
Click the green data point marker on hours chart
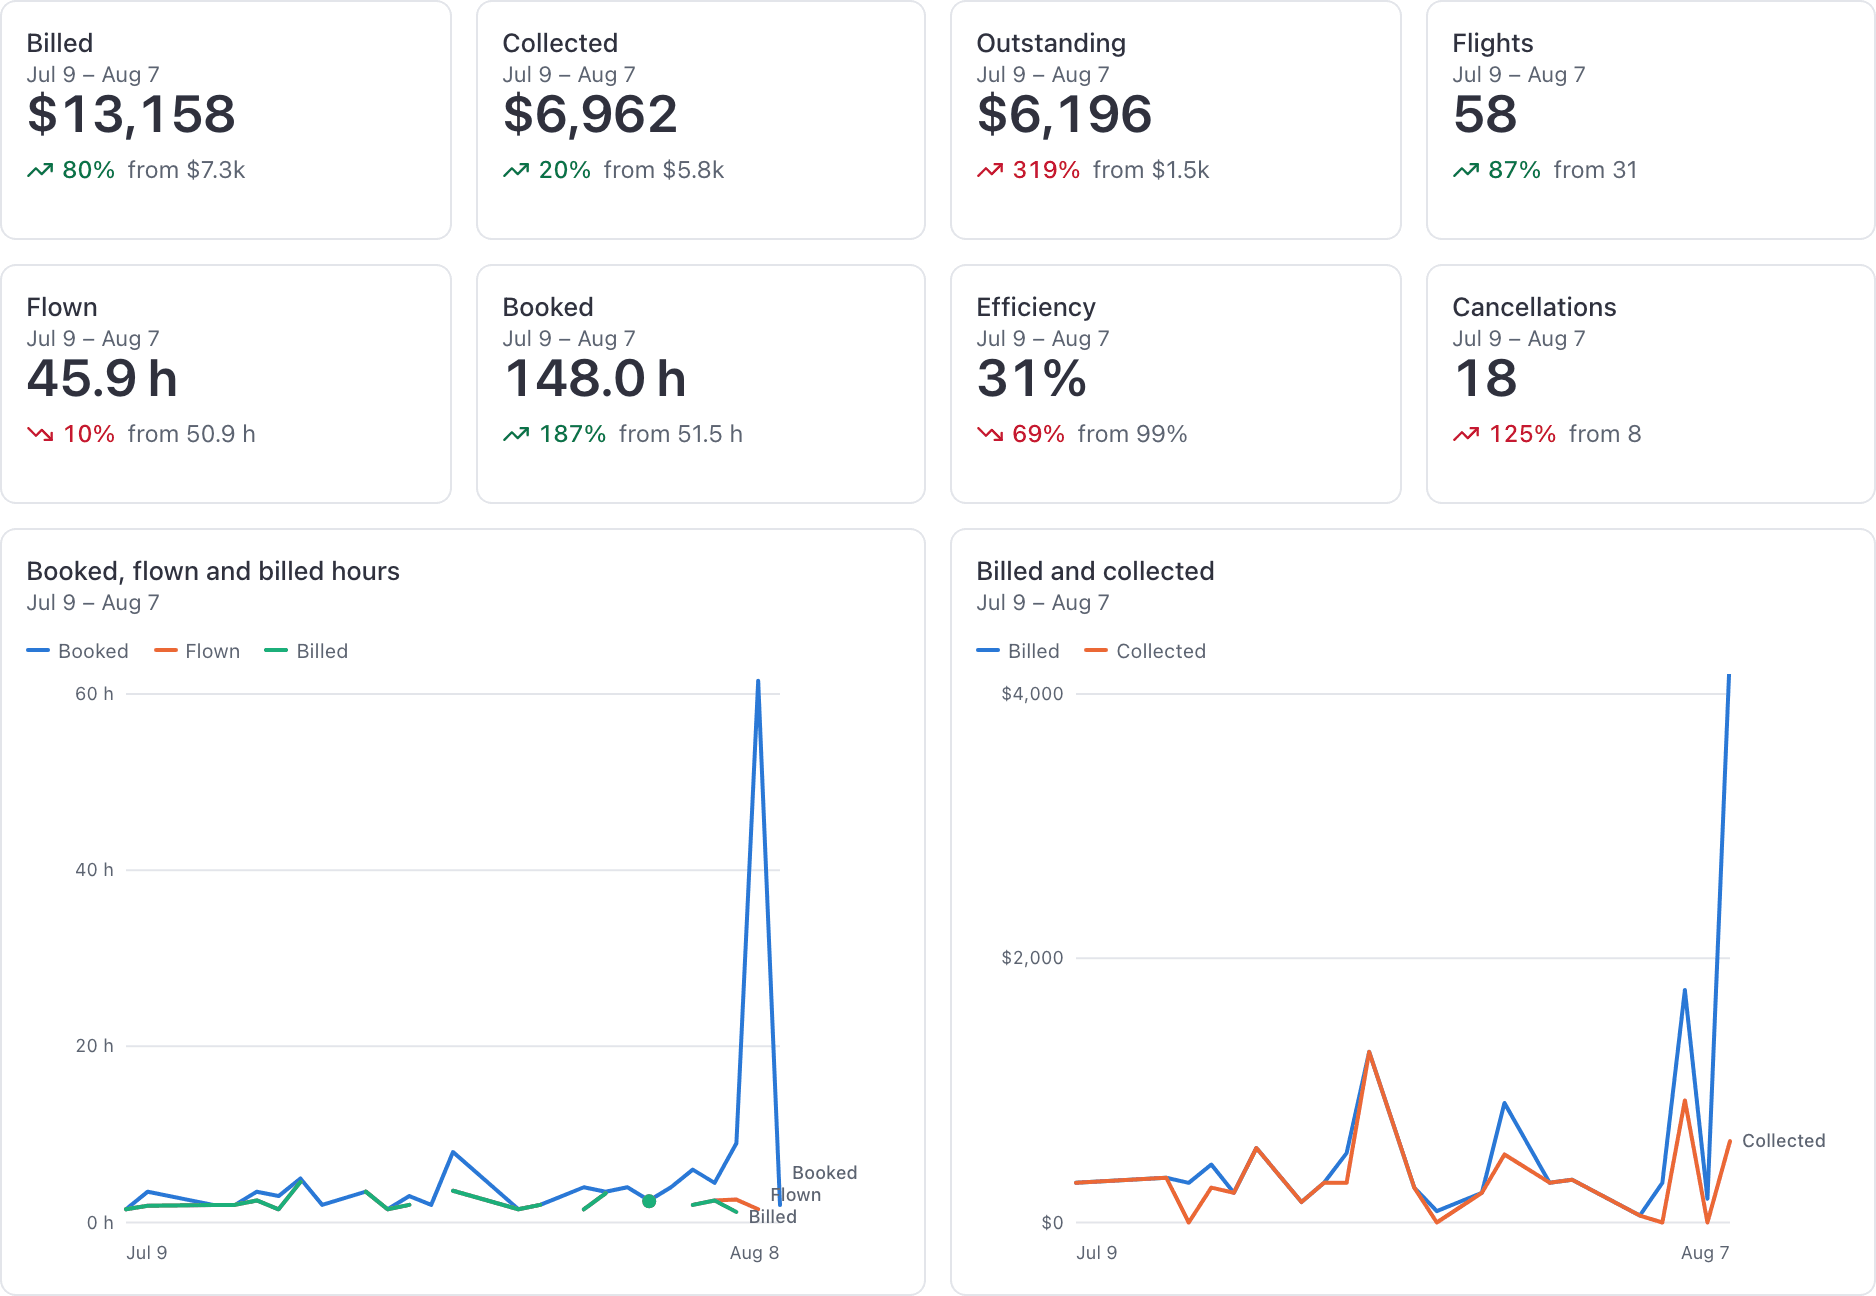pyautogui.click(x=649, y=1201)
